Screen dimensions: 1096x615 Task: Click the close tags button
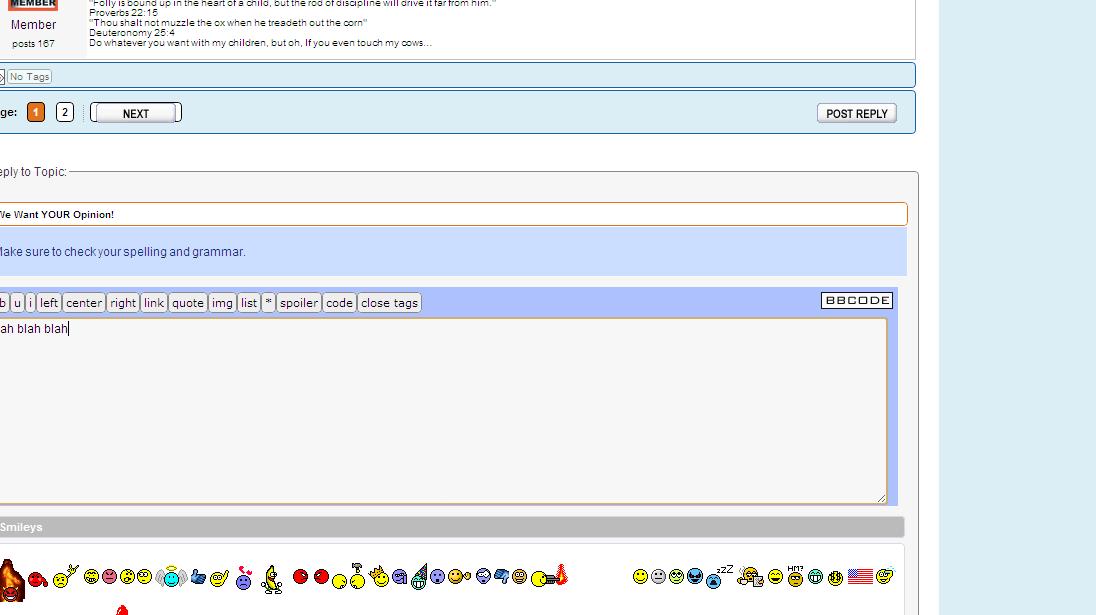tap(390, 303)
